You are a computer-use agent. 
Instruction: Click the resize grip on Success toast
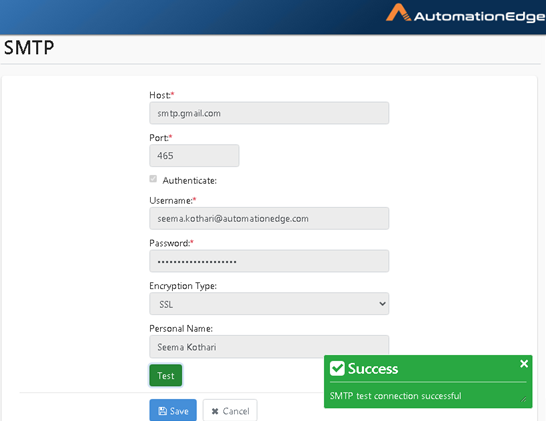click(523, 399)
